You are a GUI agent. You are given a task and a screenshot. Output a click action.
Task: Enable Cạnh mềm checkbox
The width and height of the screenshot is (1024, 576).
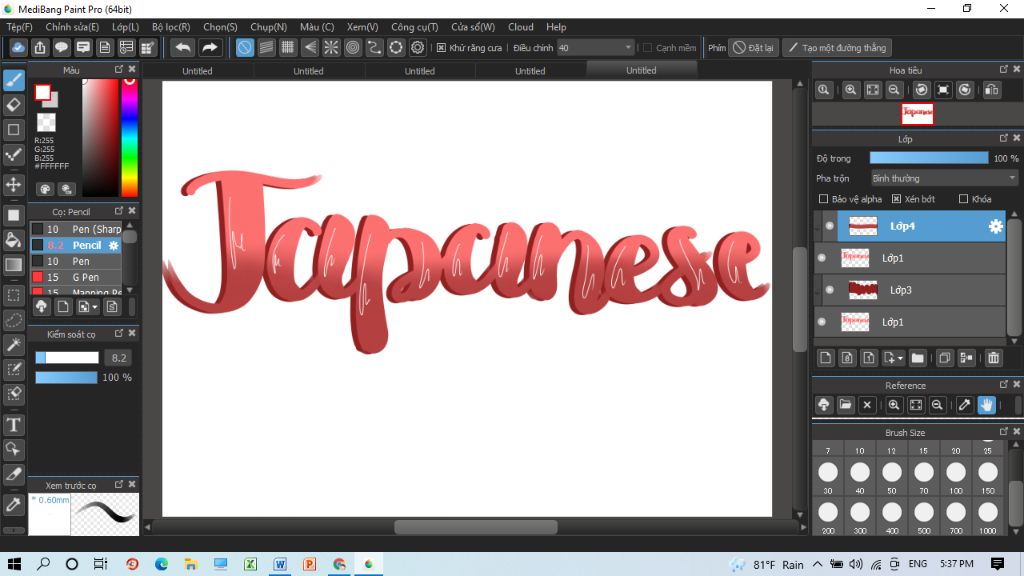(x=647, y=48)
